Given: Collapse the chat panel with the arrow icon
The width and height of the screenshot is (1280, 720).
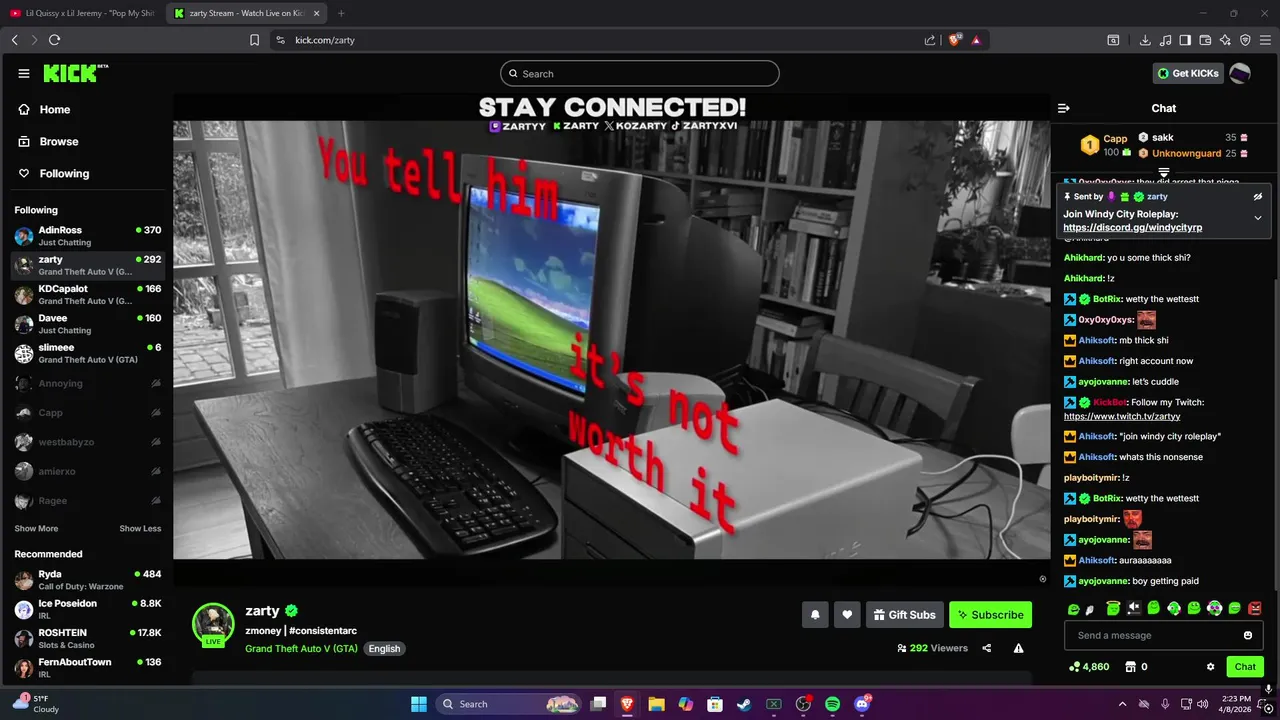Looking at the screenshot, I should click(1064, 108).
